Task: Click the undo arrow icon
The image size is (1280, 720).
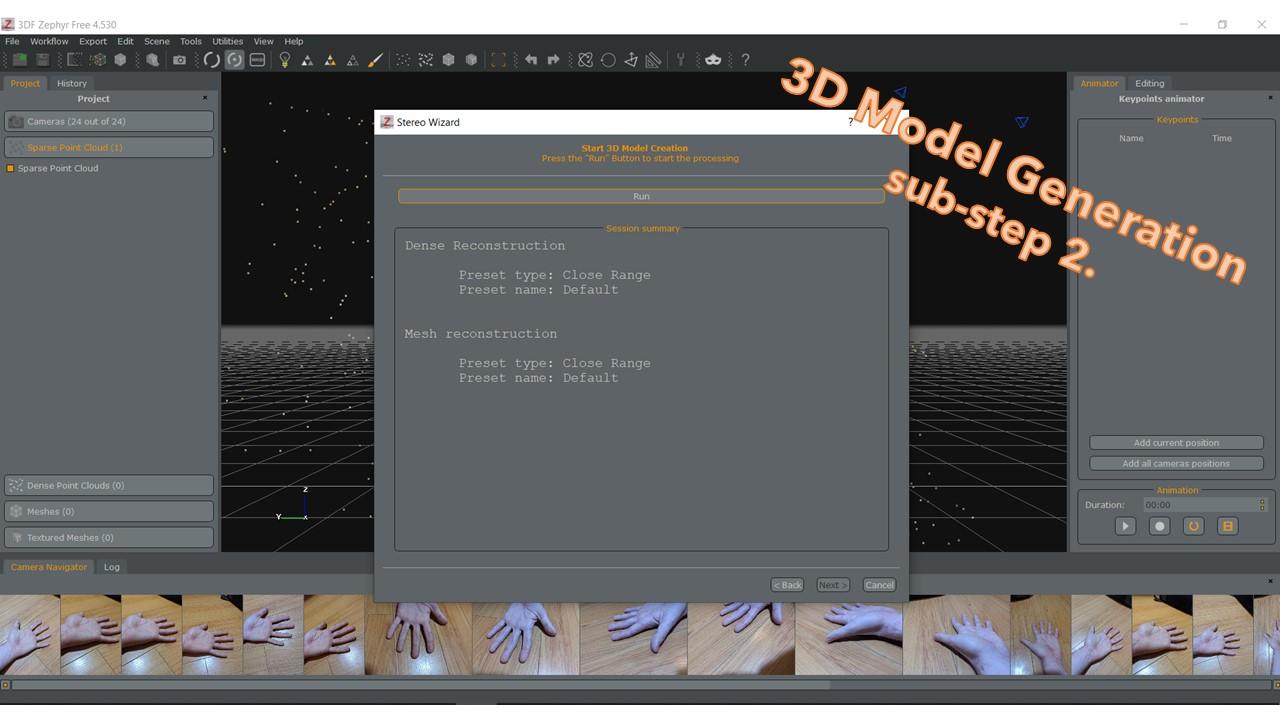Action: coord(530,60)
